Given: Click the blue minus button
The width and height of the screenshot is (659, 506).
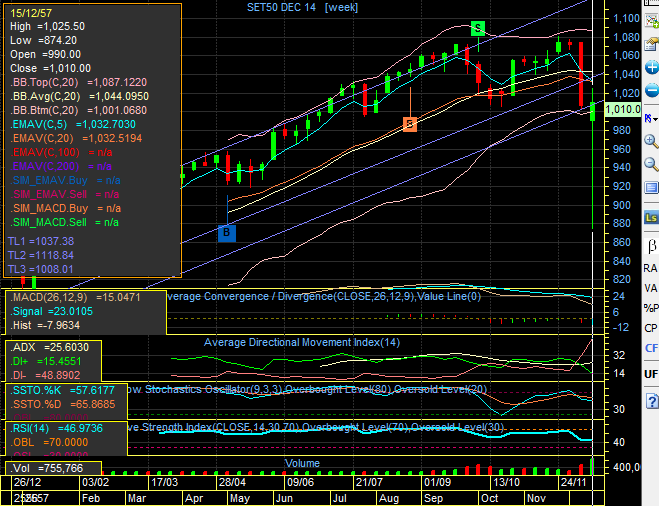Looking at the screenshot, I should point(652,90).
